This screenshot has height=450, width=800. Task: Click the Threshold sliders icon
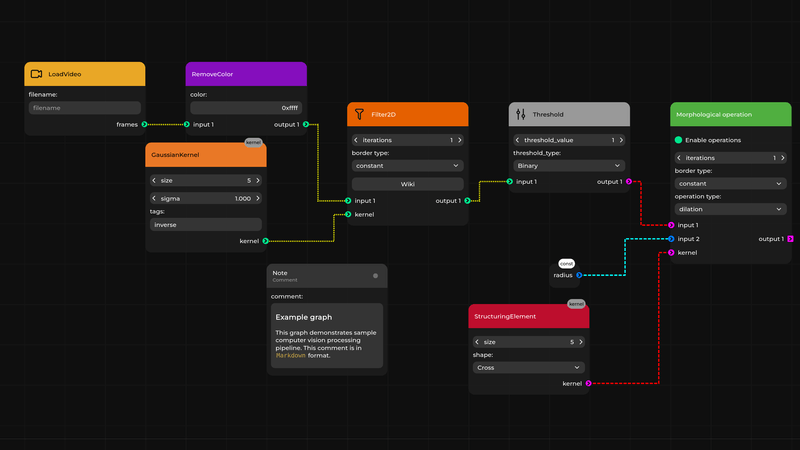[520, 115]
